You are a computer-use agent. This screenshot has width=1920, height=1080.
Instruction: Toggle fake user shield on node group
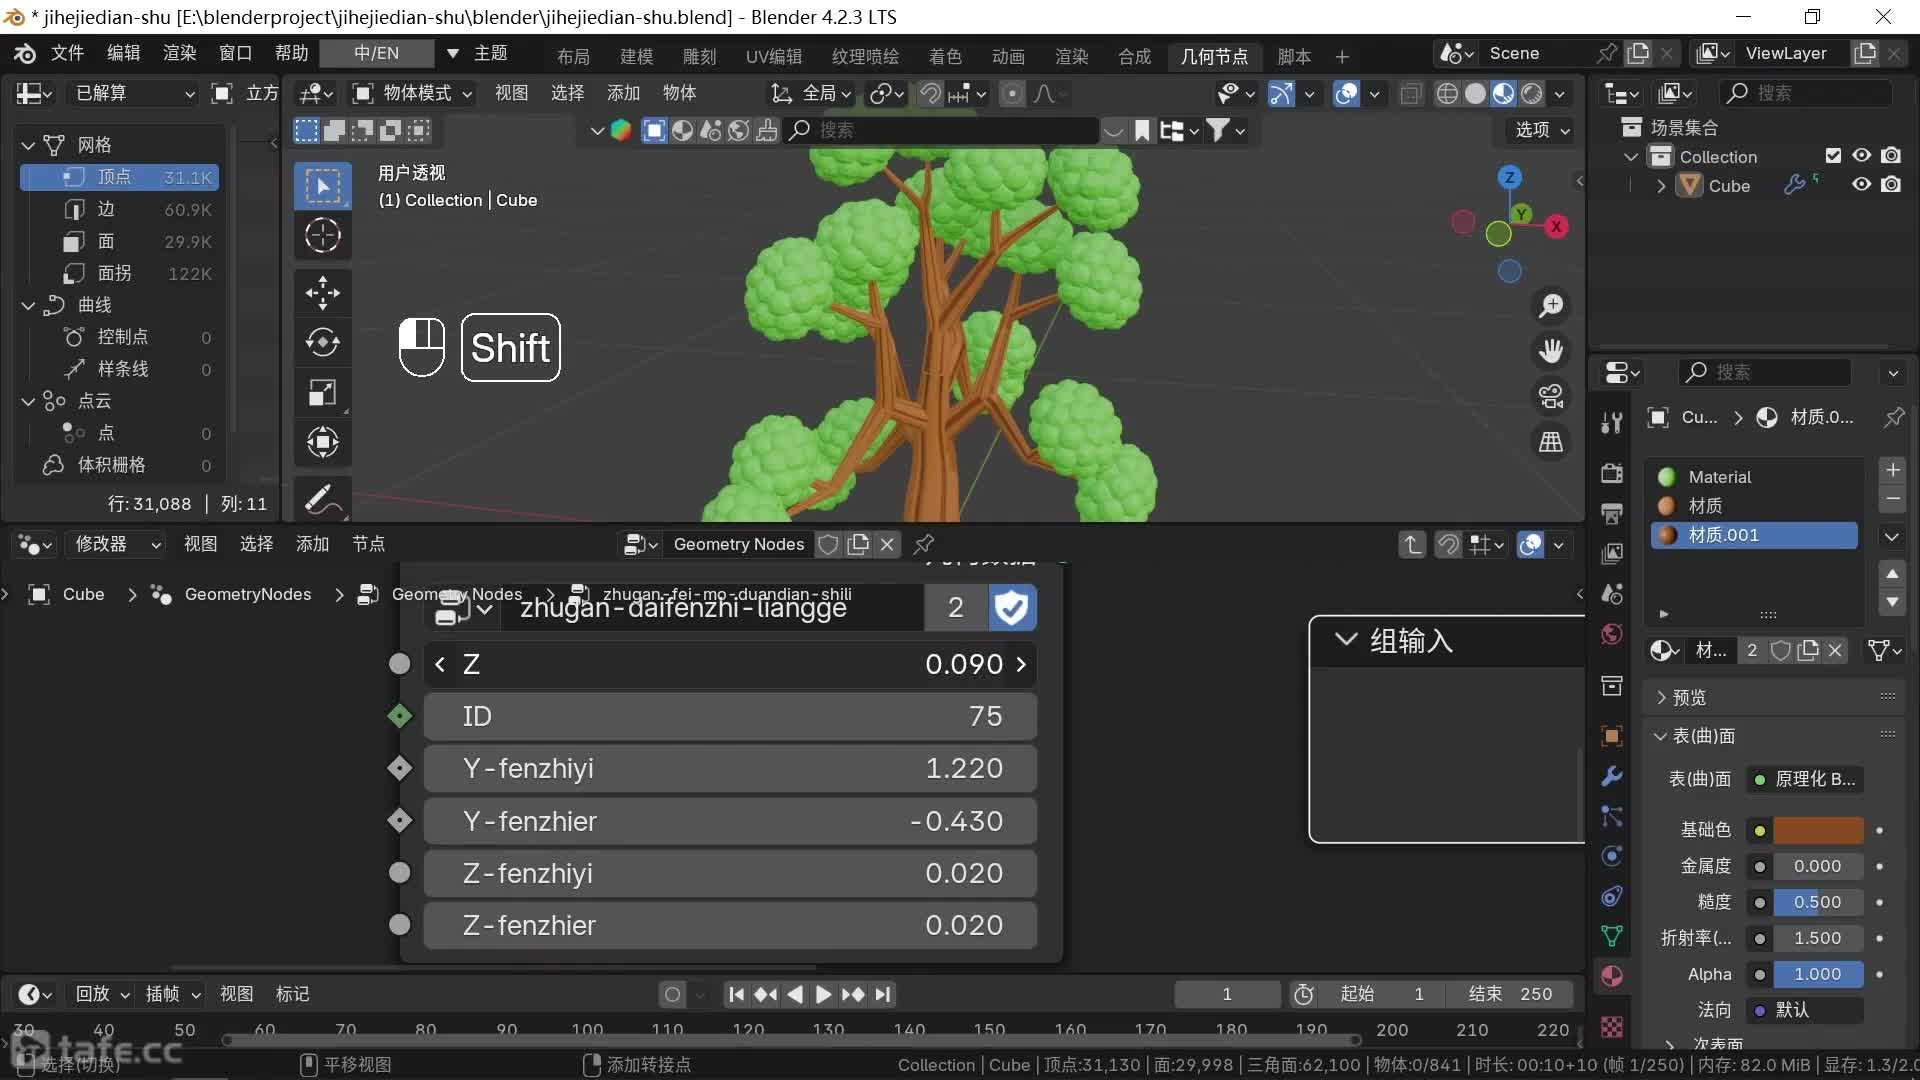pos(1012,607)
